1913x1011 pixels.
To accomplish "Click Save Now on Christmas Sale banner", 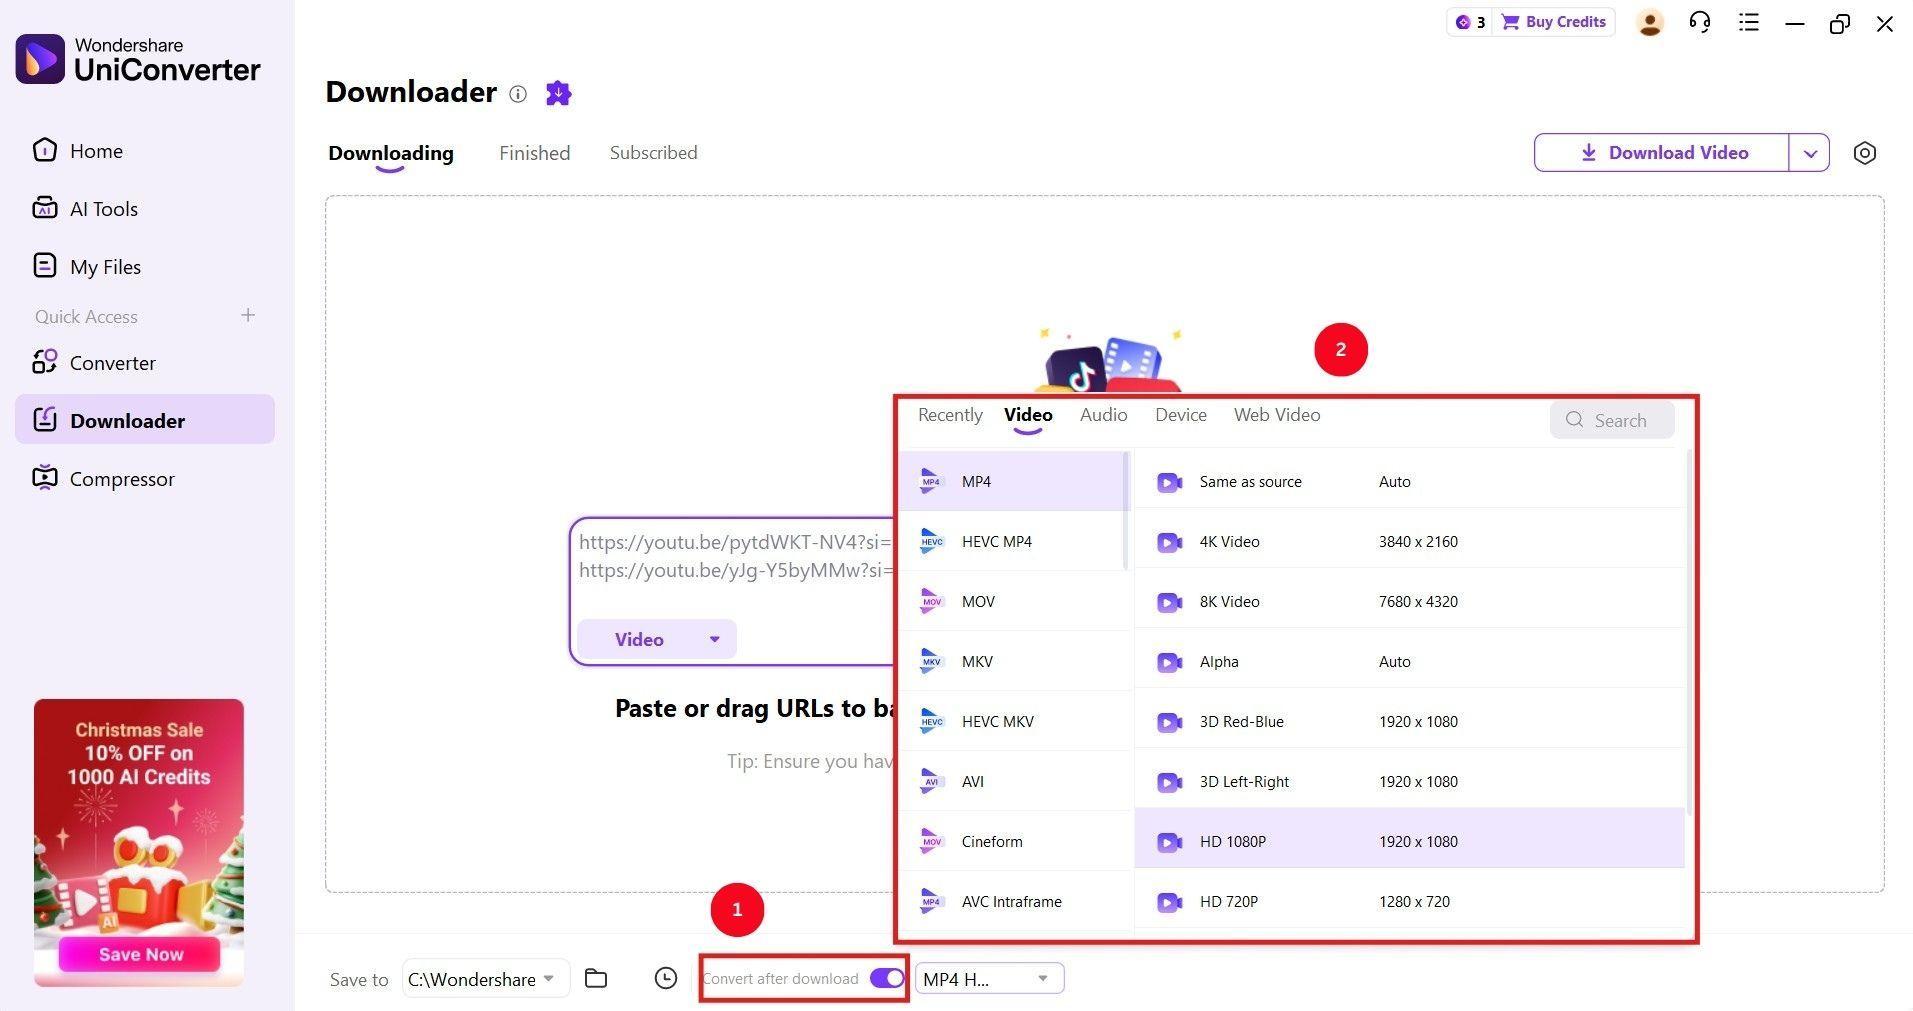I will [x=138, y=954].
